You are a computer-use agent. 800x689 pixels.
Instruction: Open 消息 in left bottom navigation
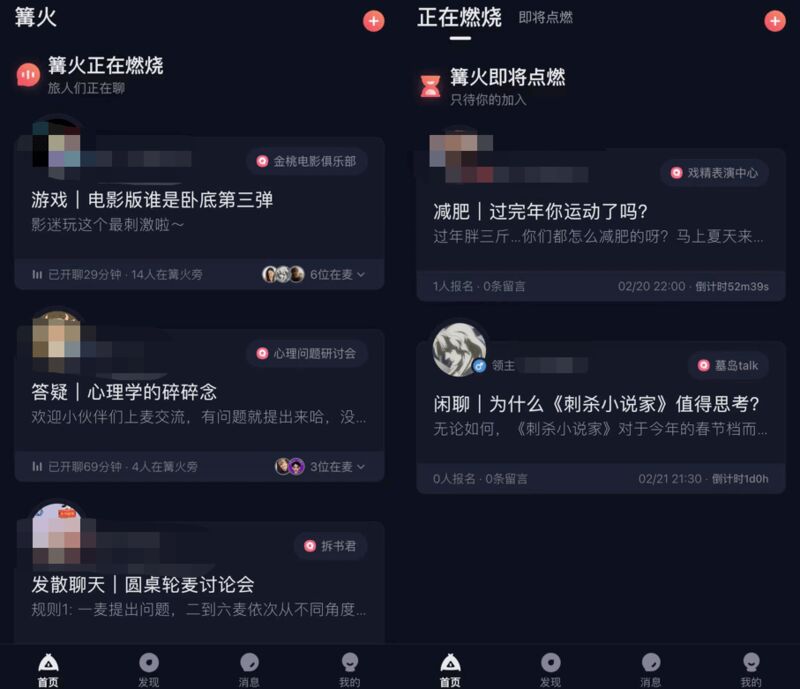click(x=249, y=670)
